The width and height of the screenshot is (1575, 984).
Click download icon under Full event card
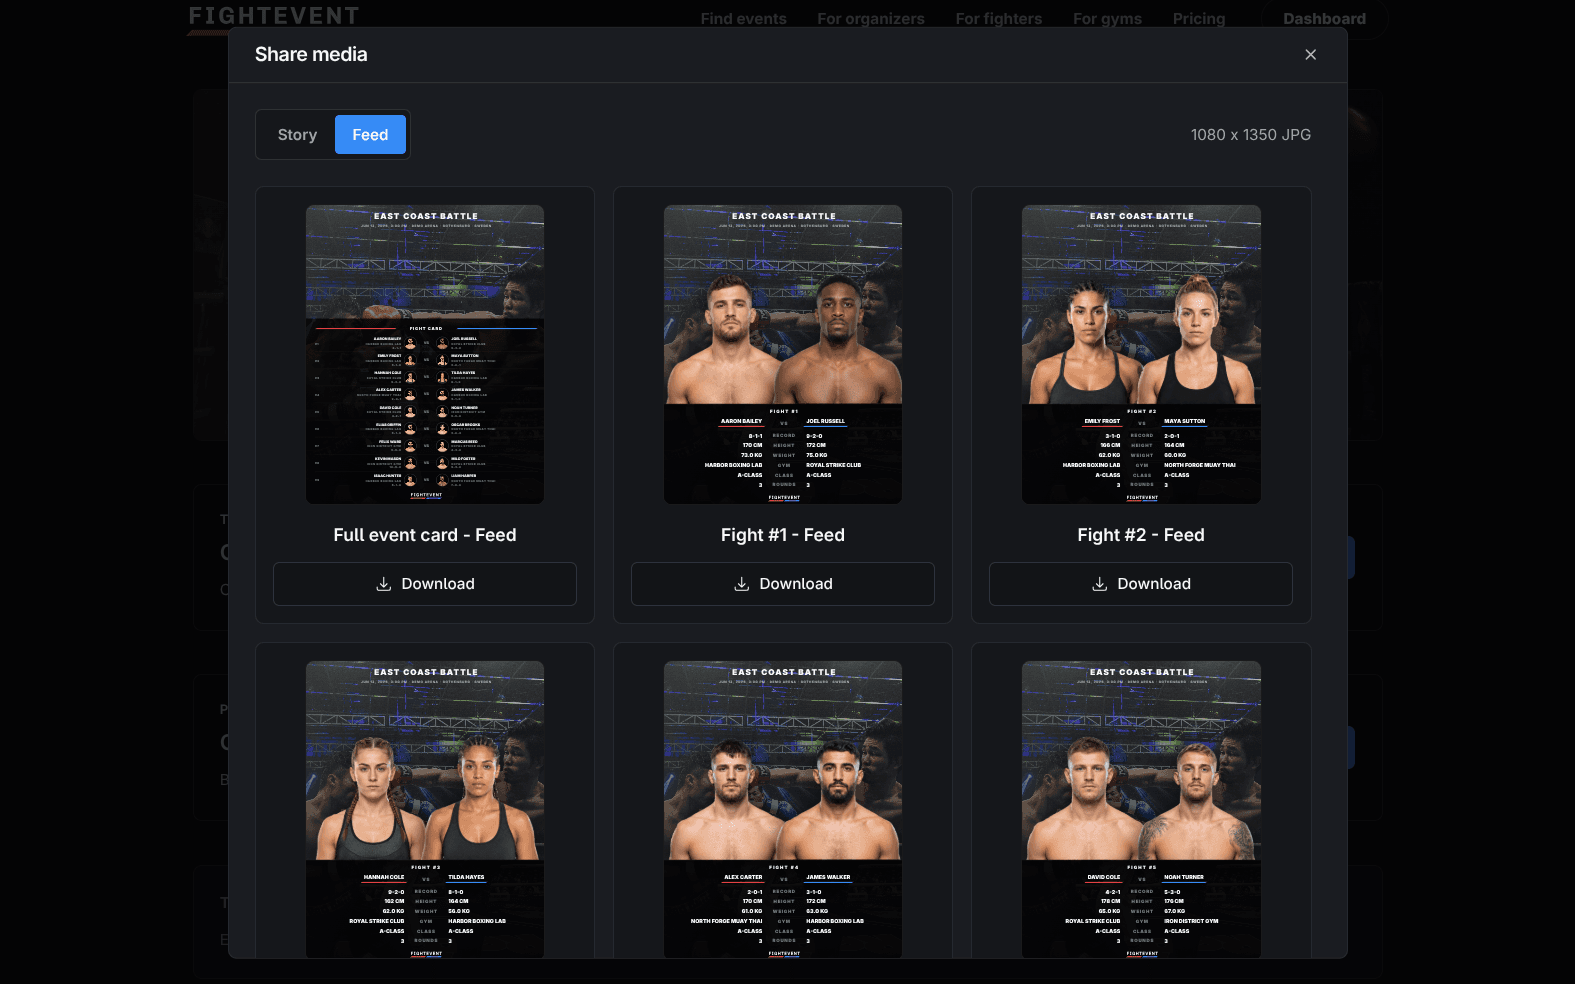tap(383, 584)
